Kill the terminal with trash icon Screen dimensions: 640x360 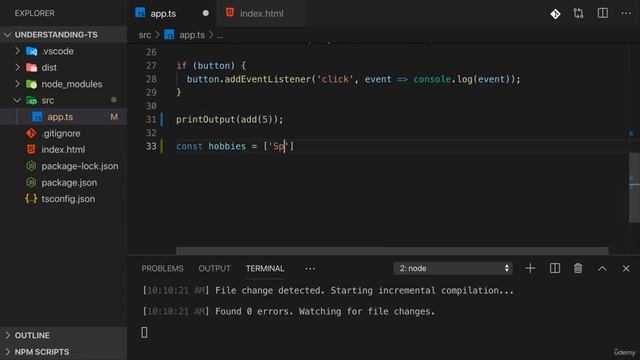pos(578,268)
